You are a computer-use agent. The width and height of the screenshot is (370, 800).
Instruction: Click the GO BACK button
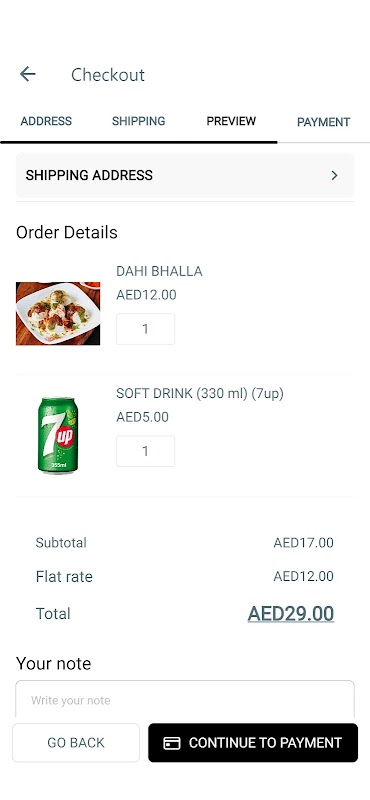tap(76, 743)
